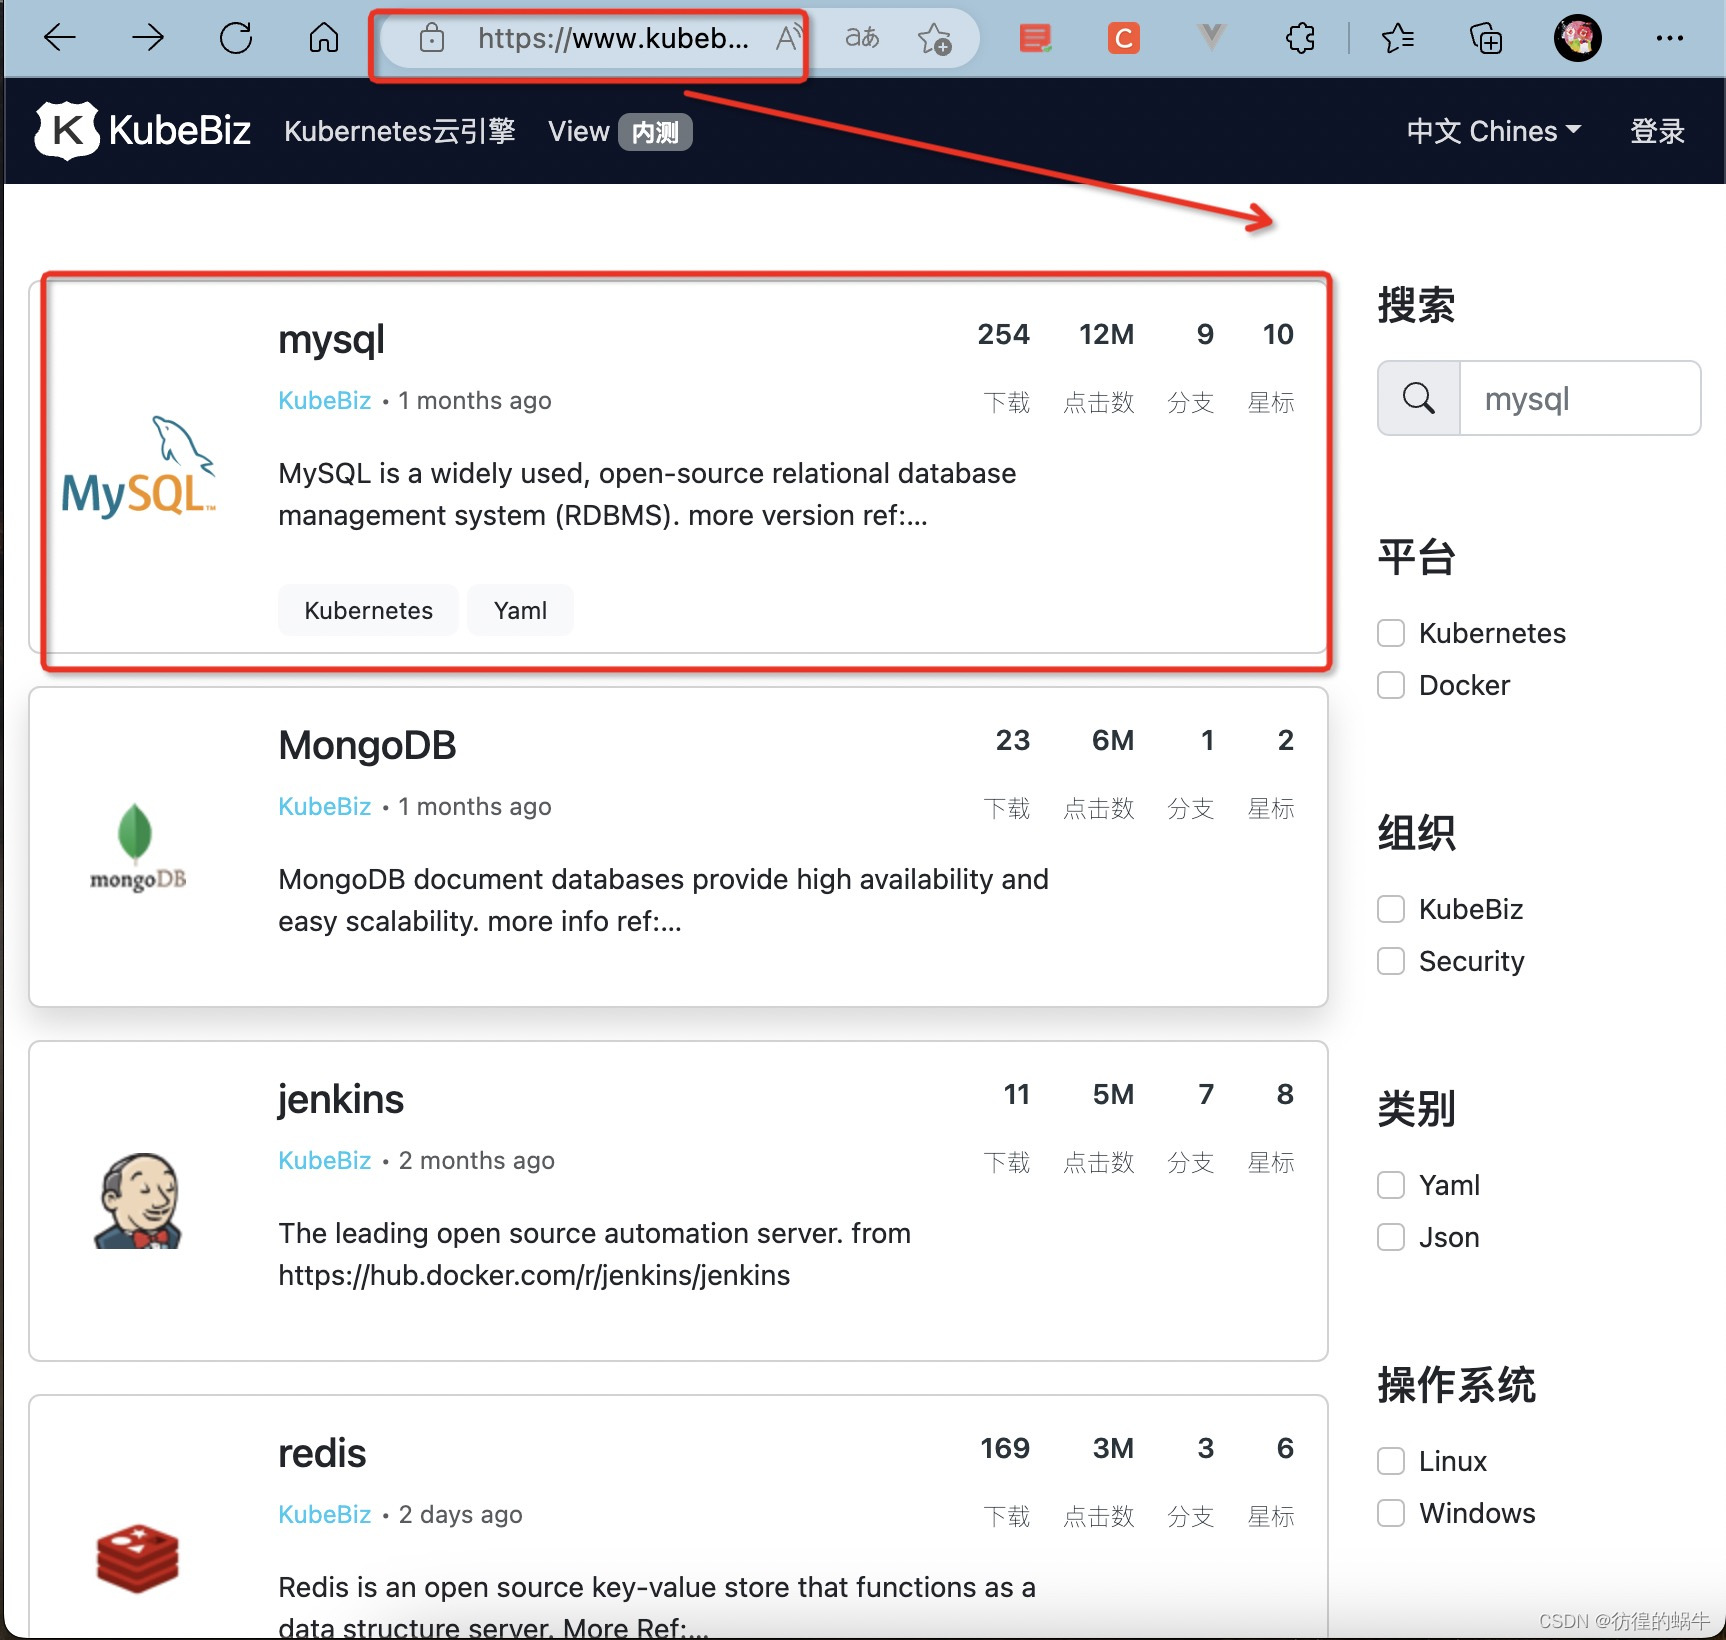This screenshot has width=1726, height=1640.
Task: Click the Yaml tag on mysql card
Action: coord(520,610)
